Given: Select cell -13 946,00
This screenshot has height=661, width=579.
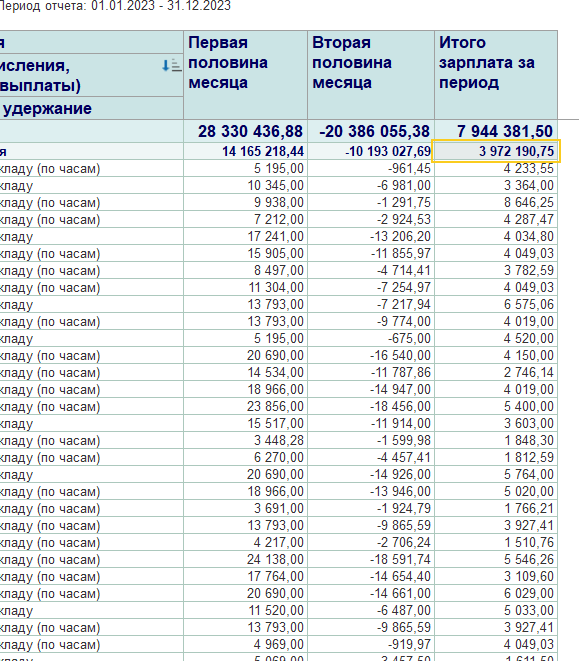Looking at the screenshot, I should point(371,491).
